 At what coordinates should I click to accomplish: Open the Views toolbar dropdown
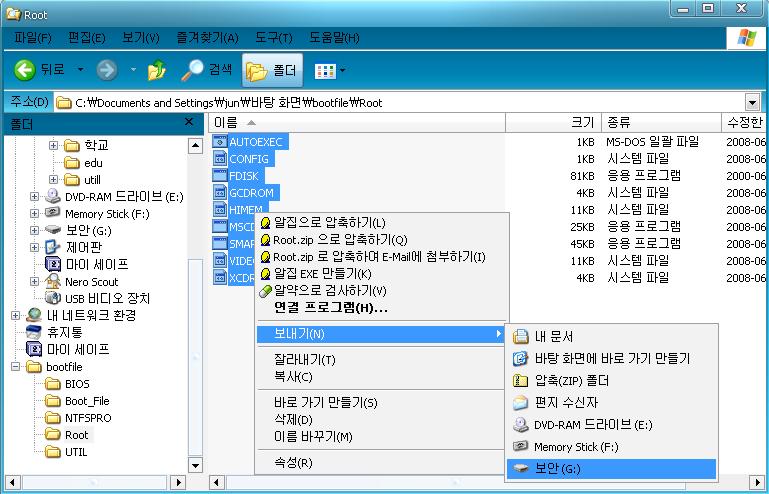tap(330, 70)
